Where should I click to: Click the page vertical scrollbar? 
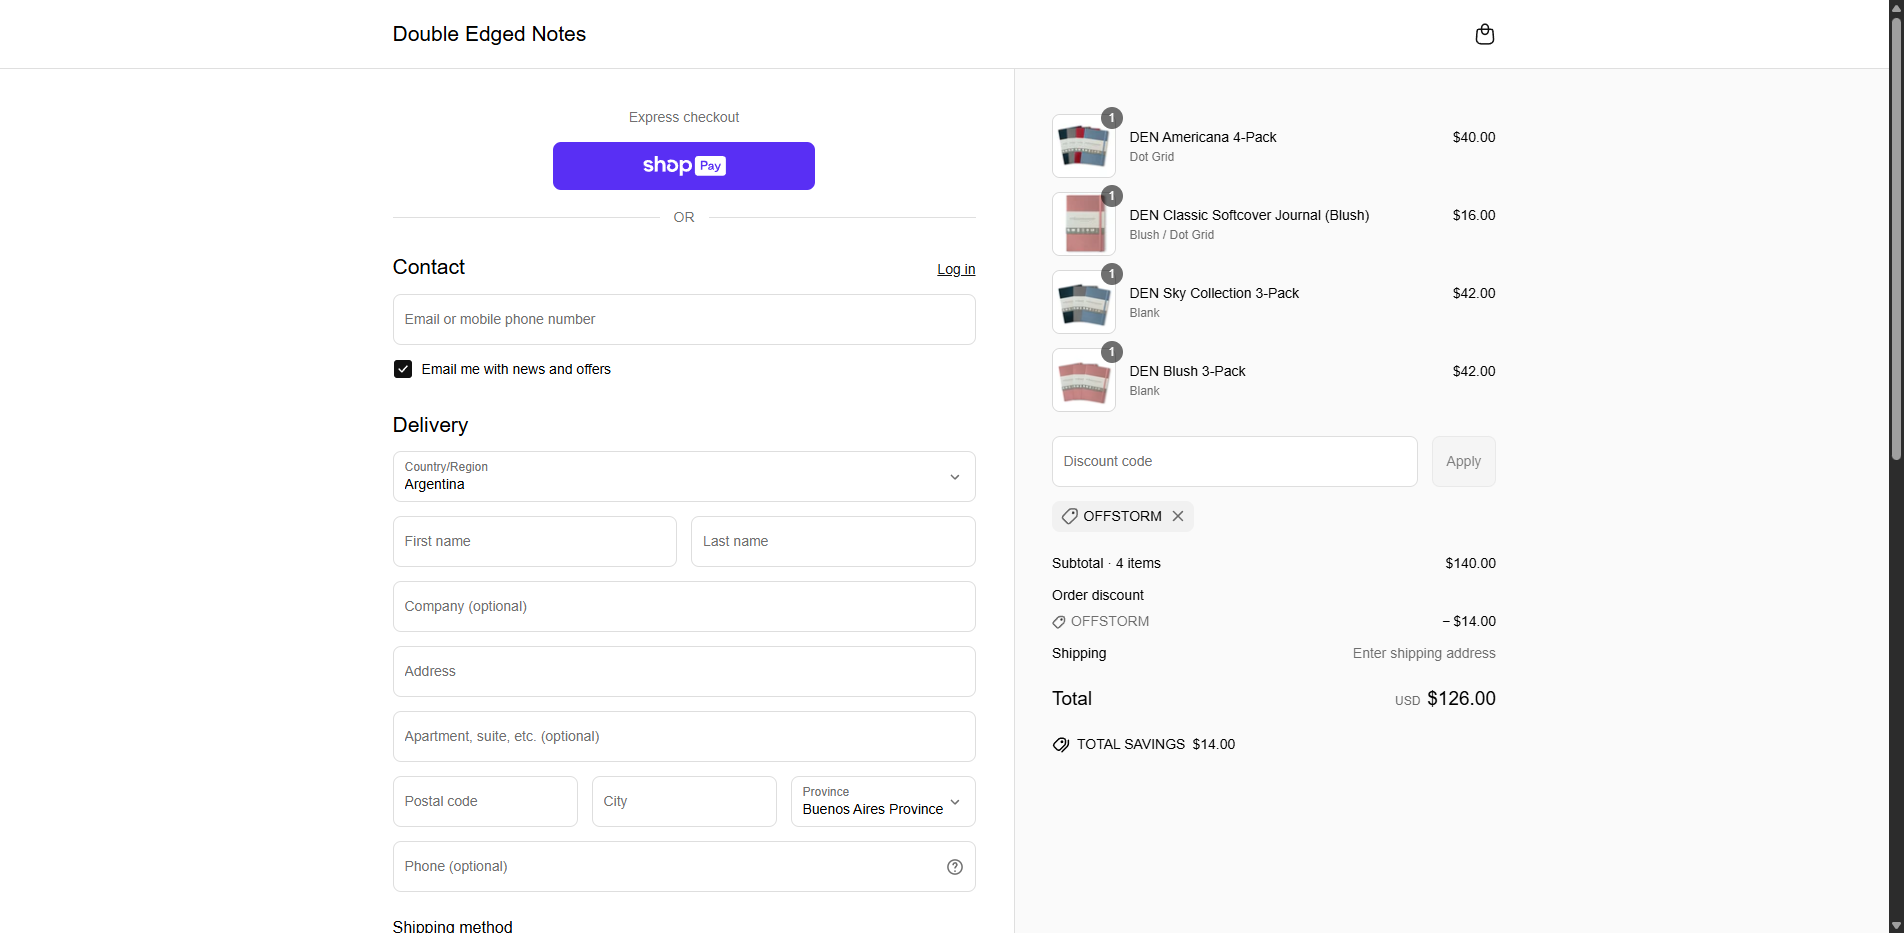click(x=1895, y=240)
